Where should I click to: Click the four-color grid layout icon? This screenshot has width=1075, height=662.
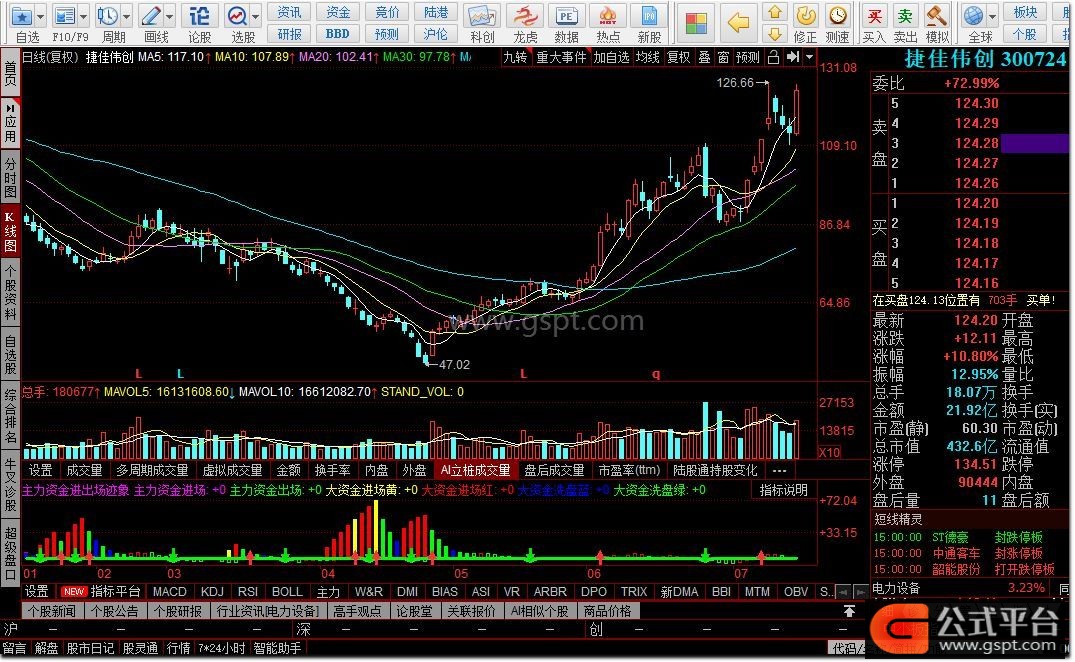pyautogui.click(x=697, y=23)
